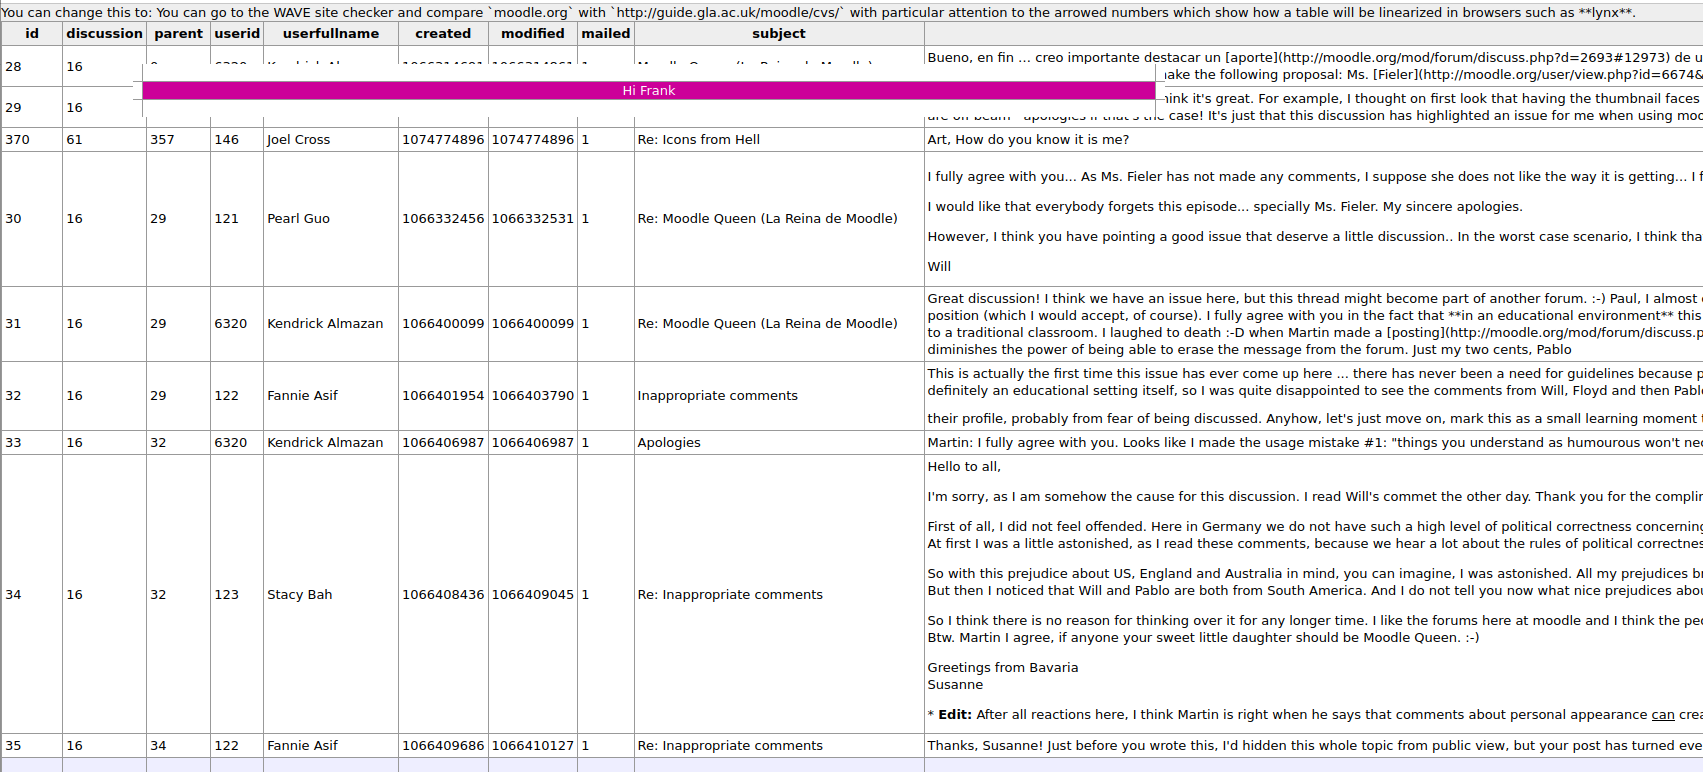1703x772 pixels.
Task: Select 'Kendrick Almazan' in the Apologies row
Action: (325, 442)
